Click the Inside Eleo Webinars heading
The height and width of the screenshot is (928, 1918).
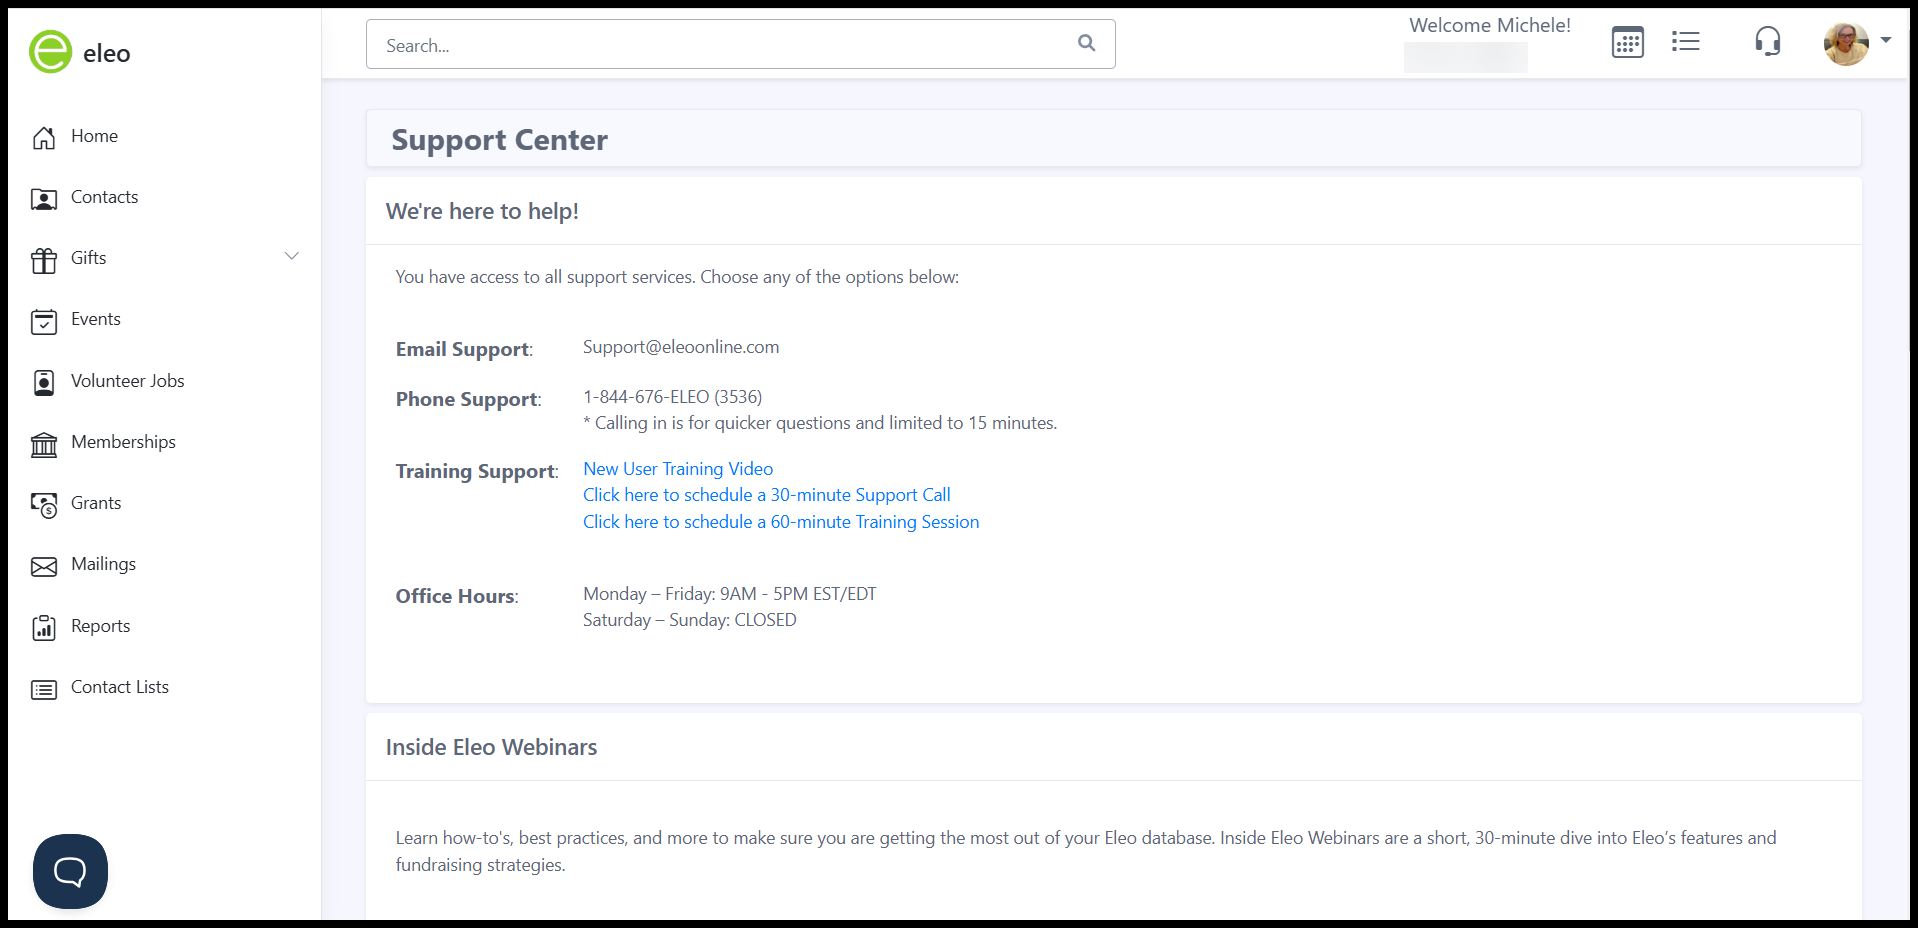pyautogui.click(x=491, y=747)
